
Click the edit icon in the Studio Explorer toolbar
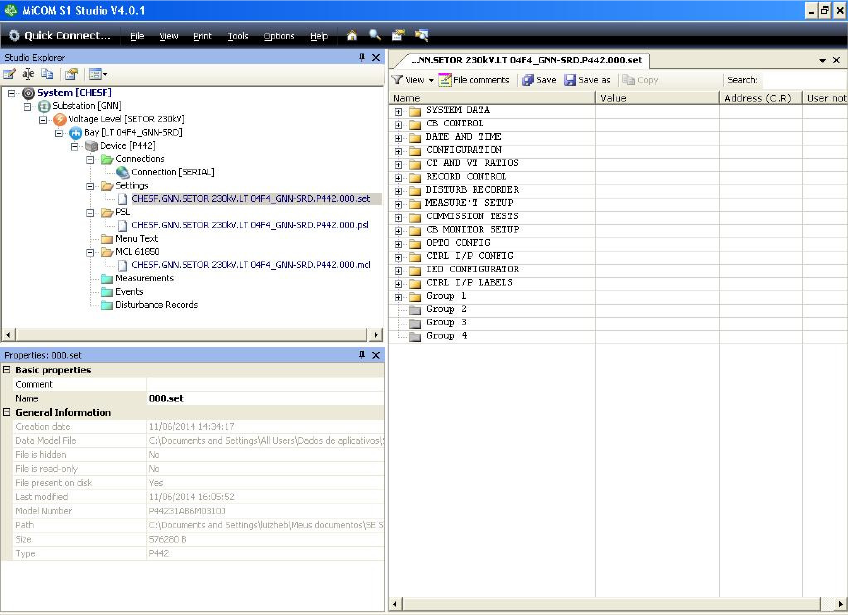click(x=9, y=74)
